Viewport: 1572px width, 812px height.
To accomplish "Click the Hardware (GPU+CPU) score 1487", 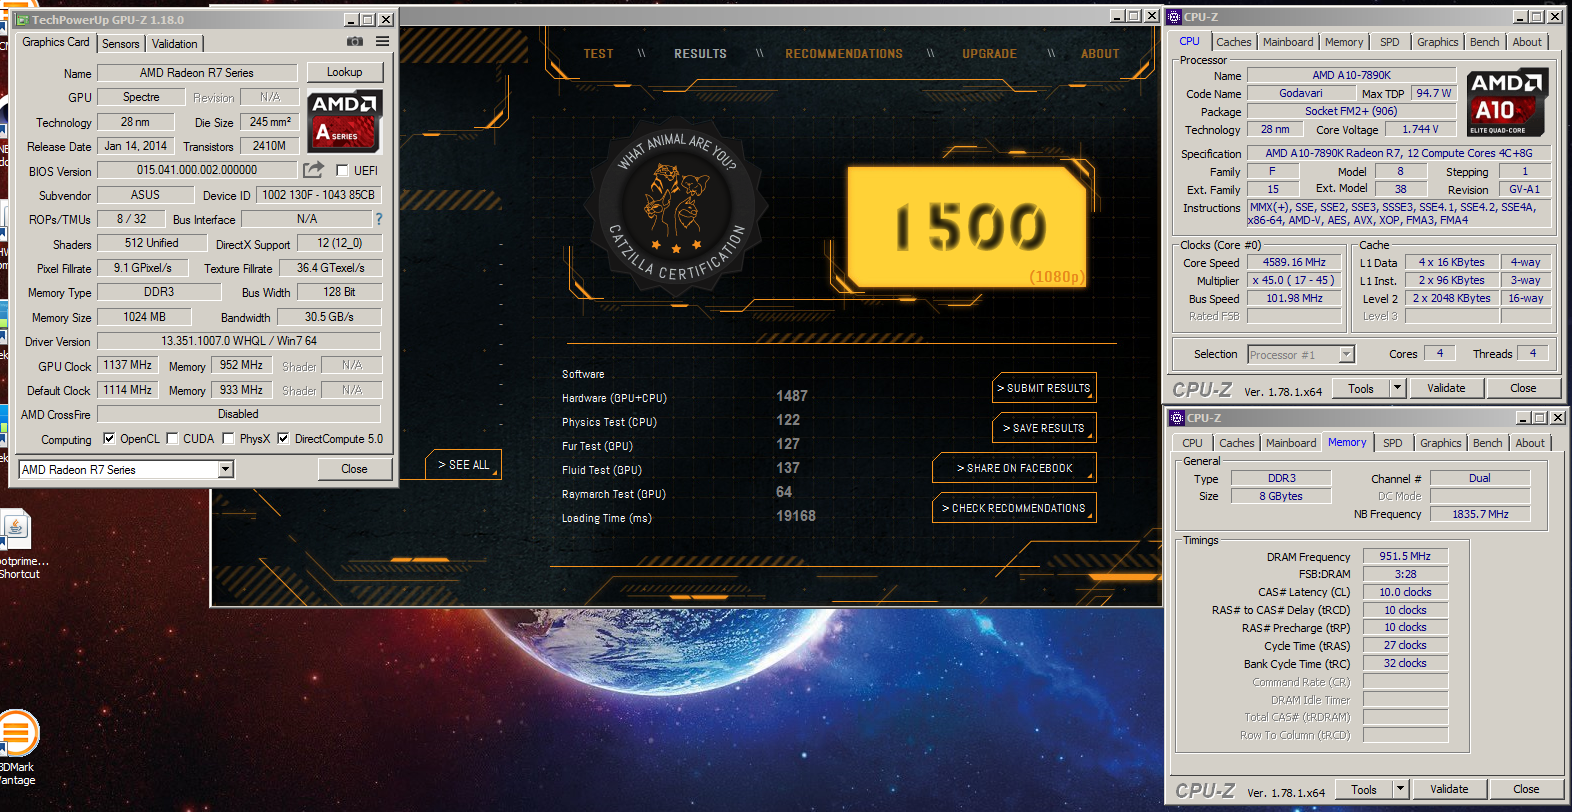I will (792, 396).
